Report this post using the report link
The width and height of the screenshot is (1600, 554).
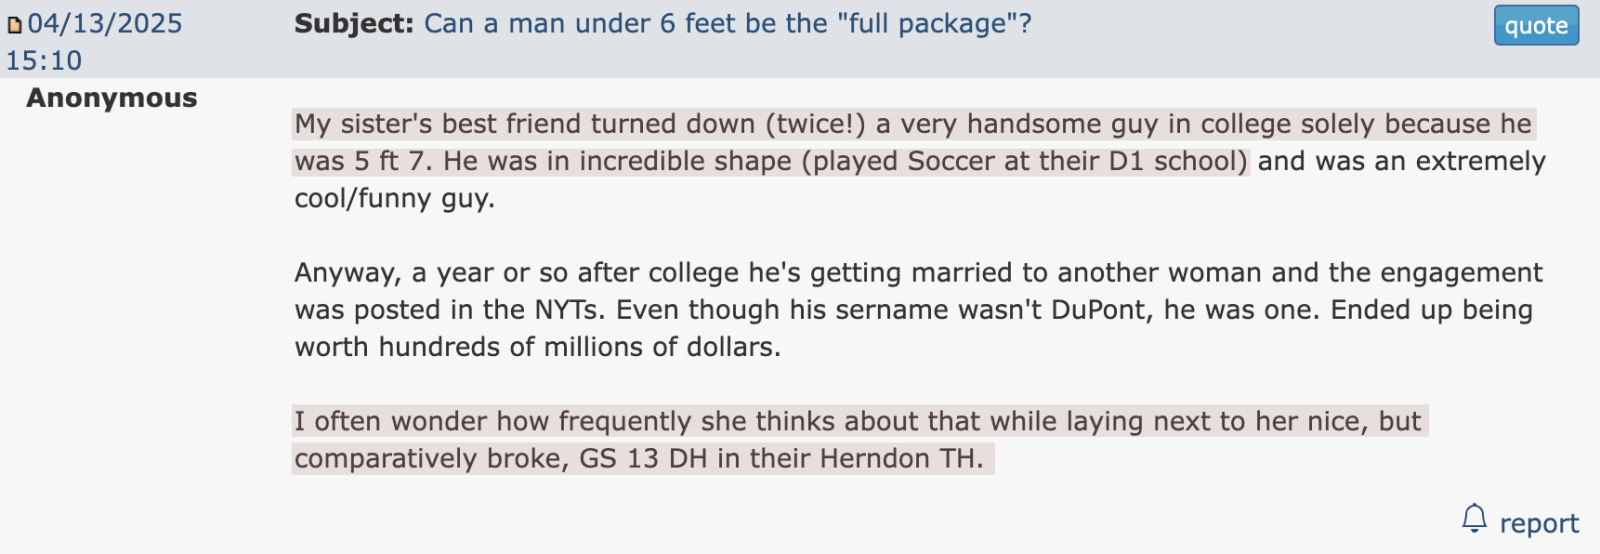[1539, 524]
